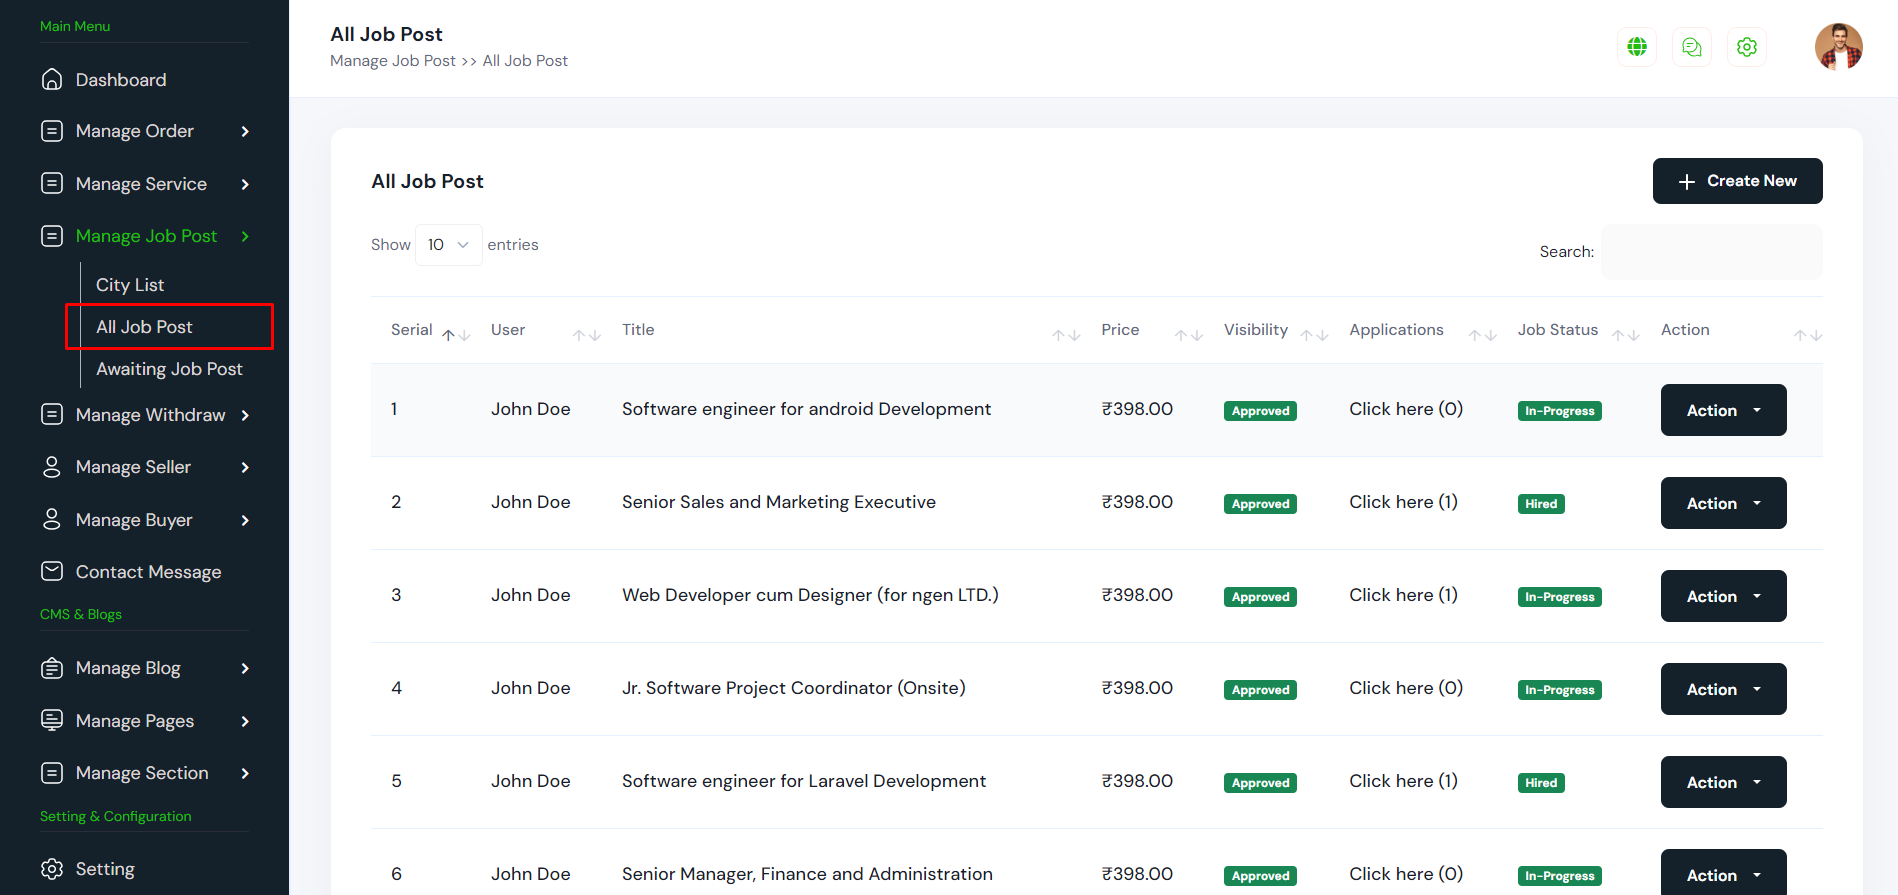This screenshot has width=1898, height=895.
Task: Sort table by Serial column arrows
Action: click(x=456, y=335)
